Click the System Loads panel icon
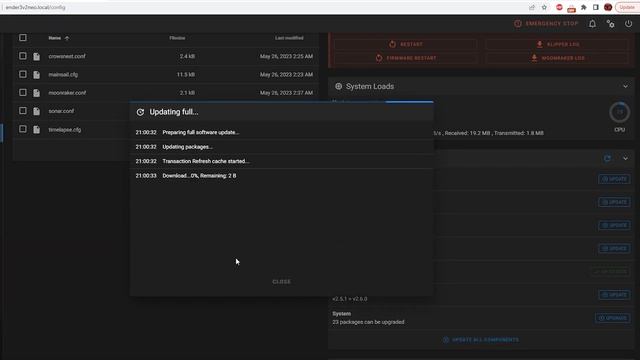Screen dimensions: 640x360 pyautogui.click(x=338, y=87)
